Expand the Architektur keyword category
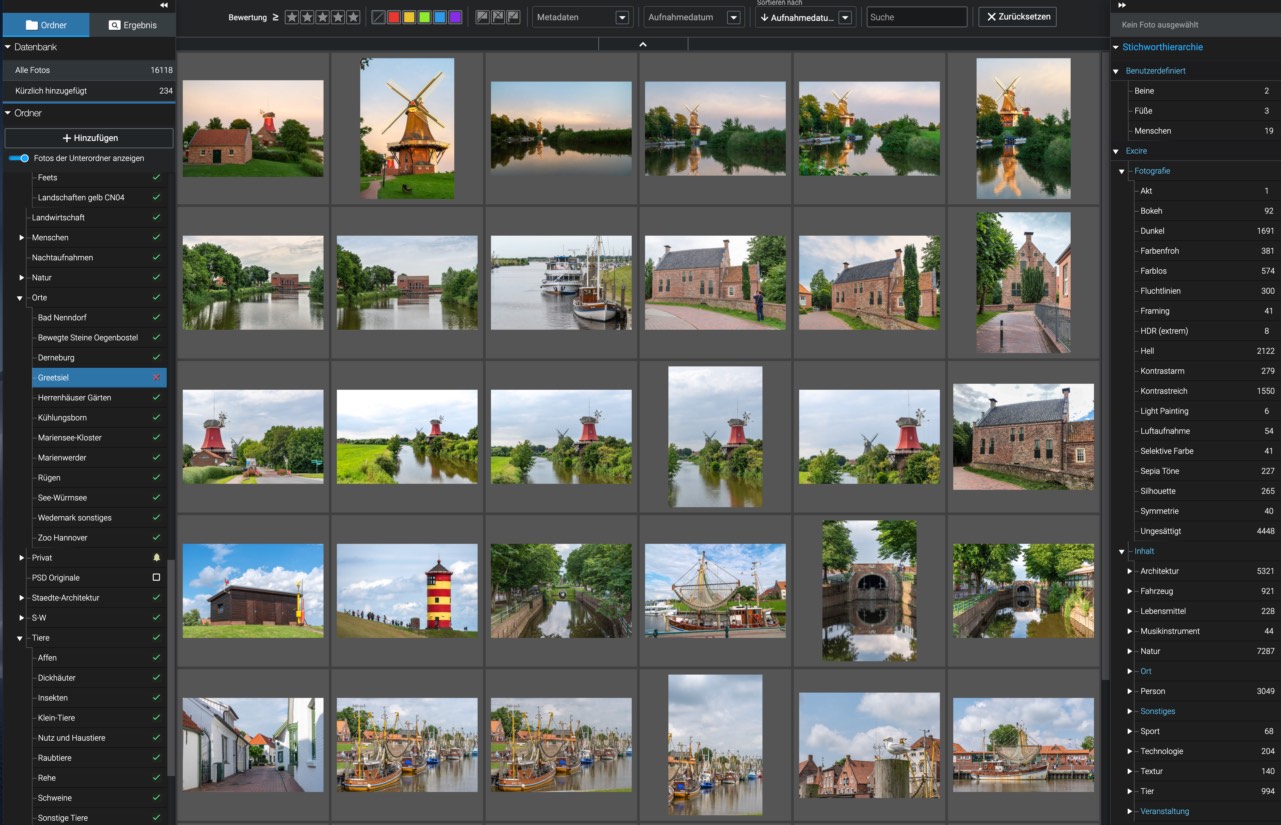 pos(1130,571)
